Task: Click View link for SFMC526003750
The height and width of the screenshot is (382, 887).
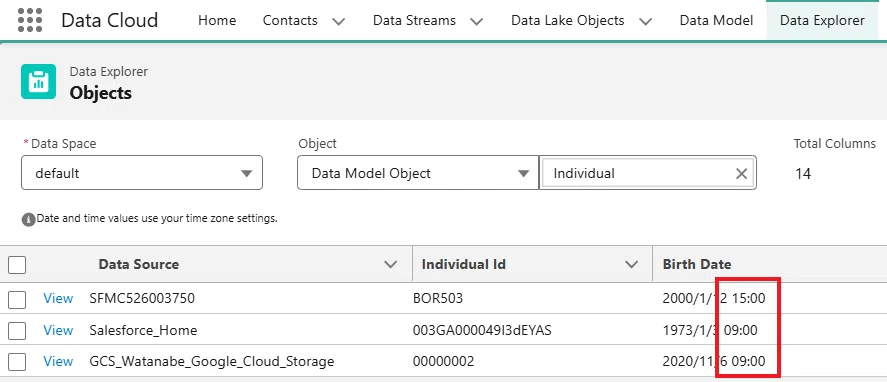Action: [x=58, y=298]
